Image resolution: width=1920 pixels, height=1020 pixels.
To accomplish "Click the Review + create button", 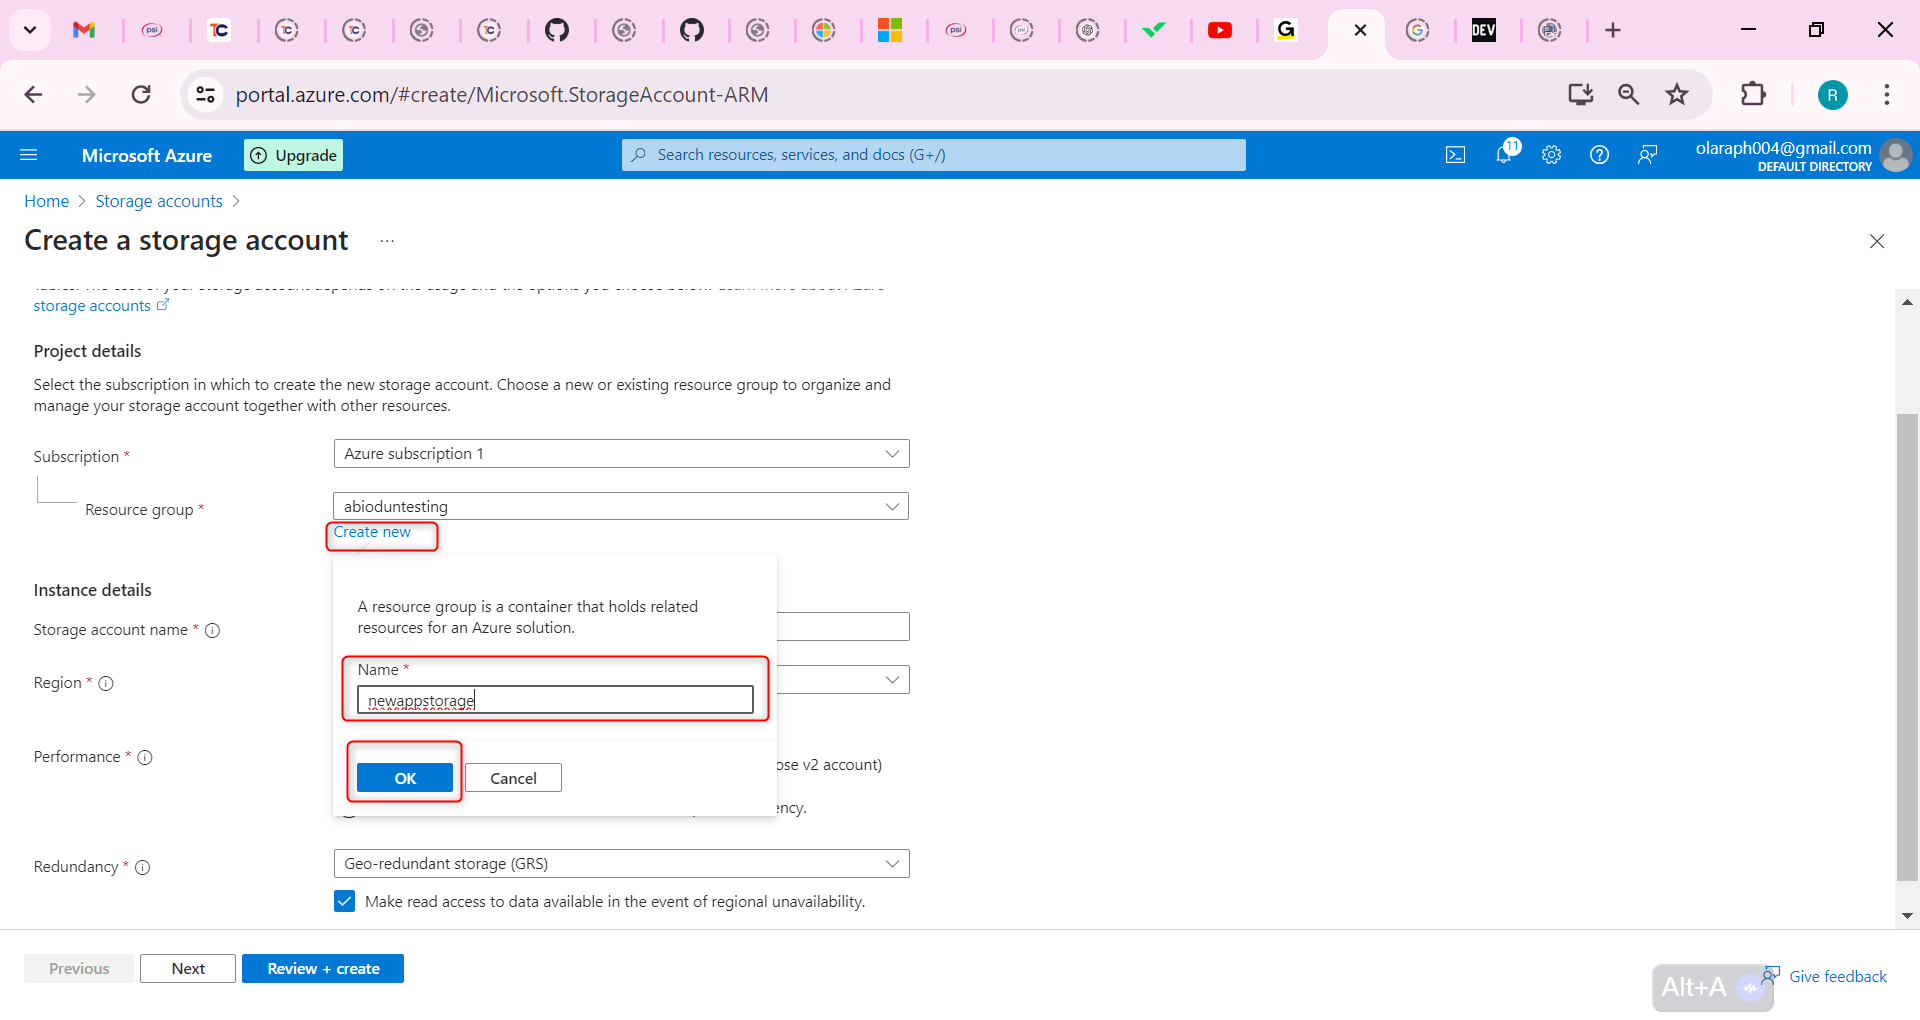I will tap(322, 968).
